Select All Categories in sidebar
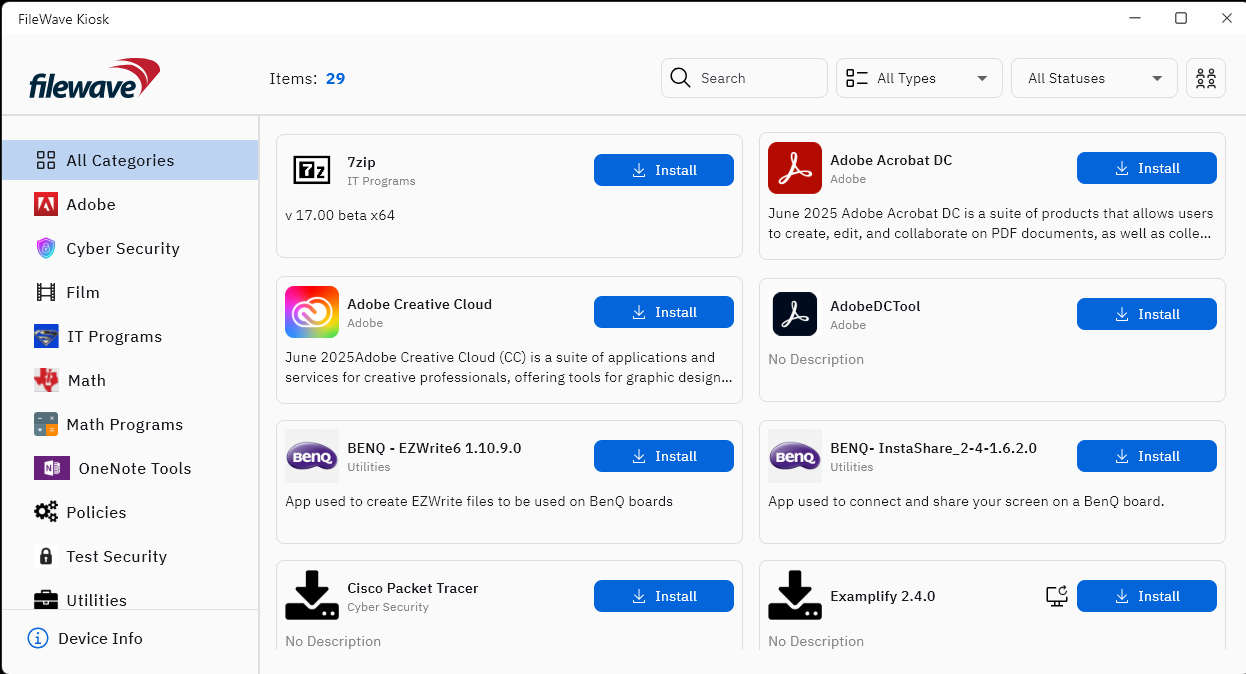Image resolution: width=1246 pixels, height=674 pixels. 130,160
